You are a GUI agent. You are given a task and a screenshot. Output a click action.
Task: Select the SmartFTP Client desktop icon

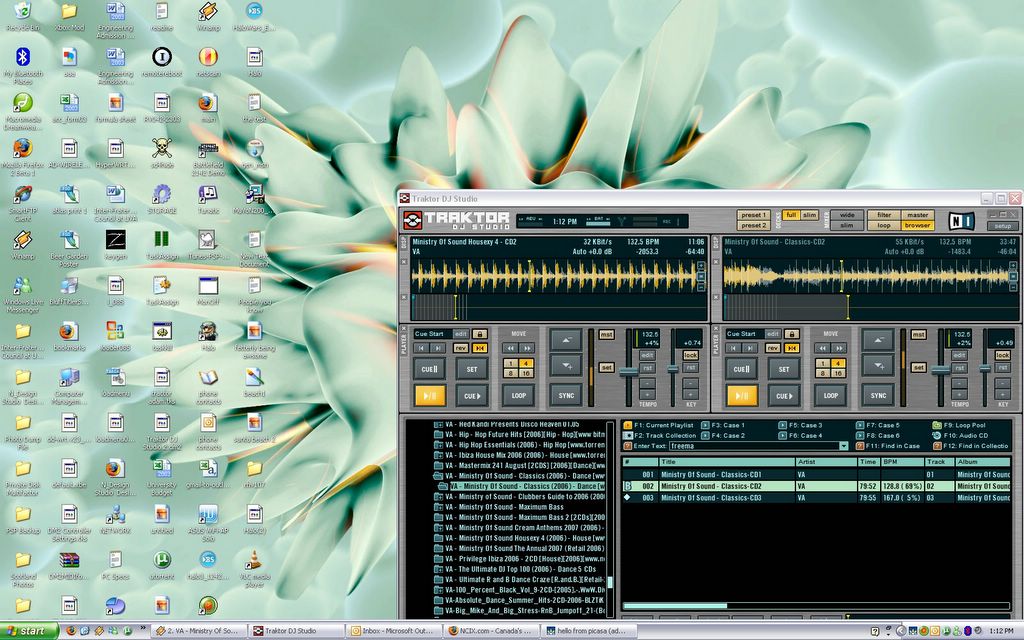pos(23,203)
